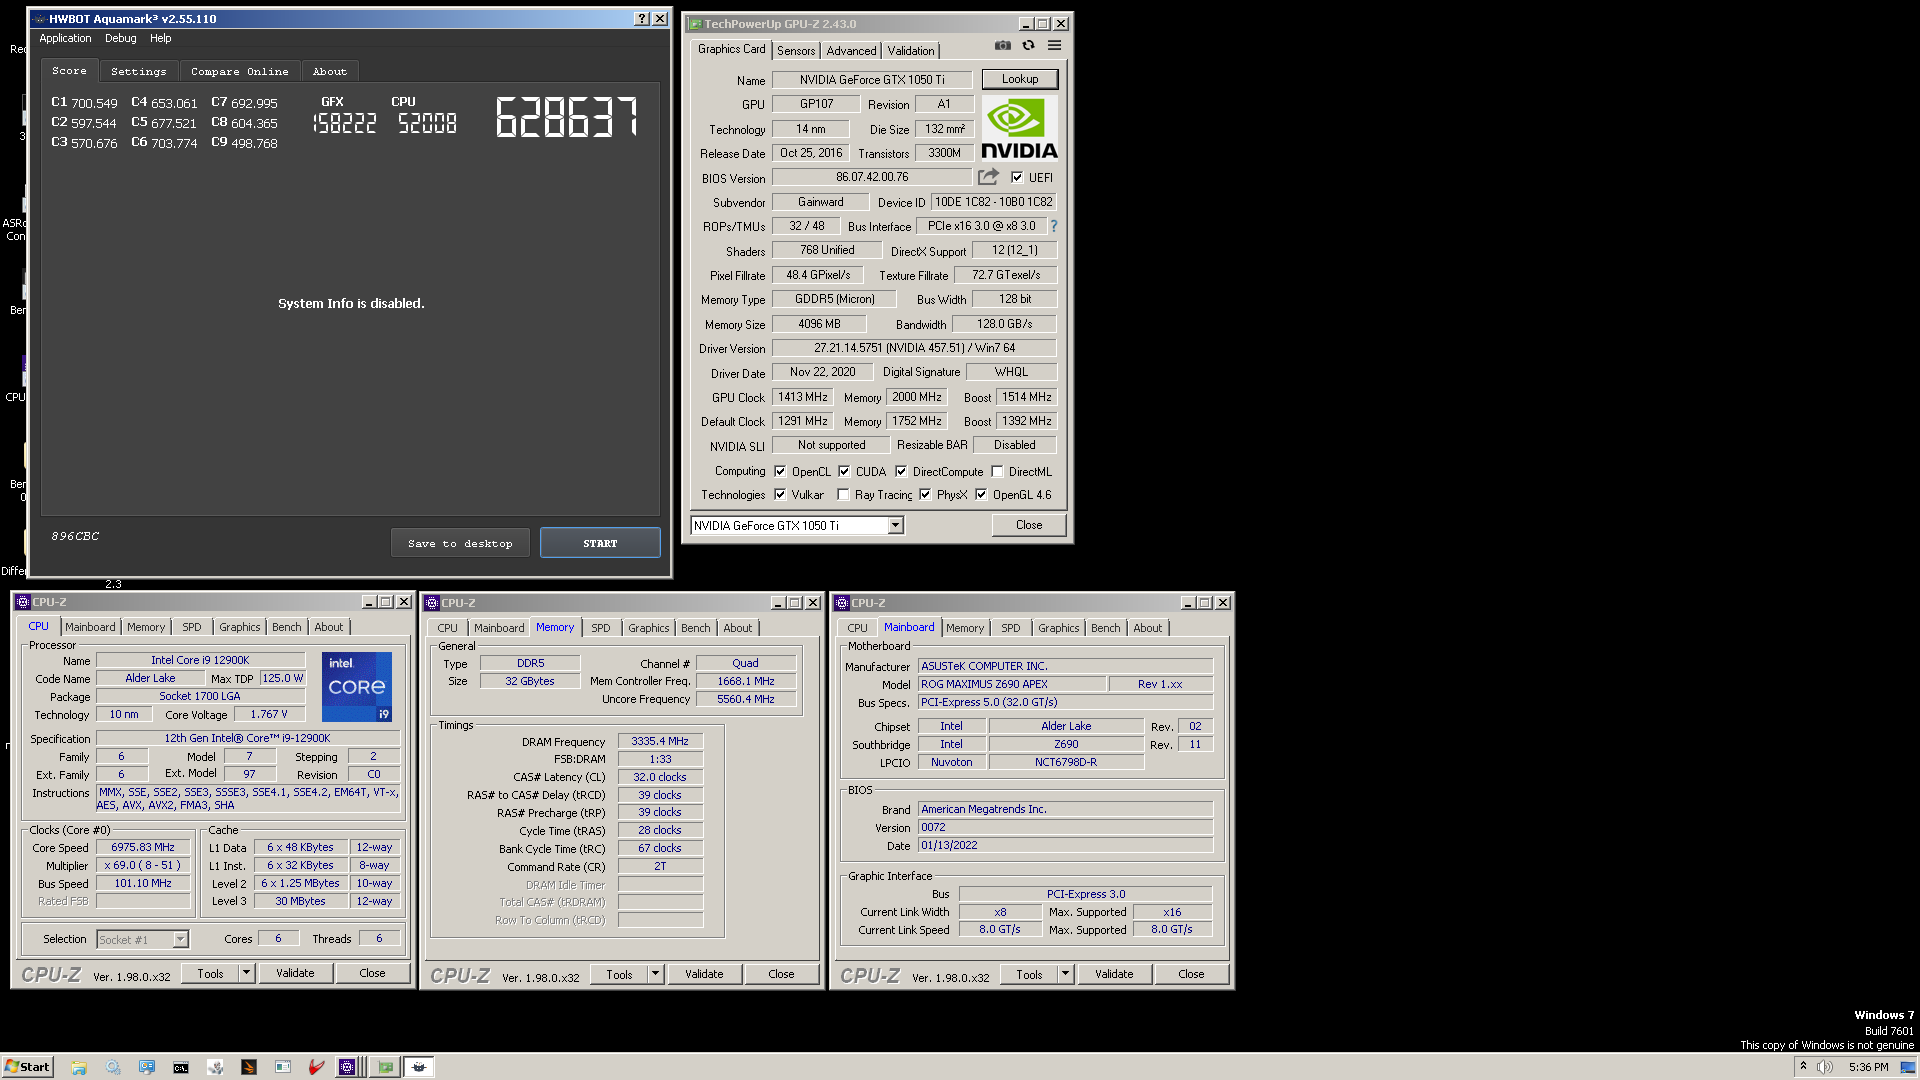Open the GPU-Z Advanced tab
The height and width of the screenshot is (1080, 1920).
coord(851,51)
